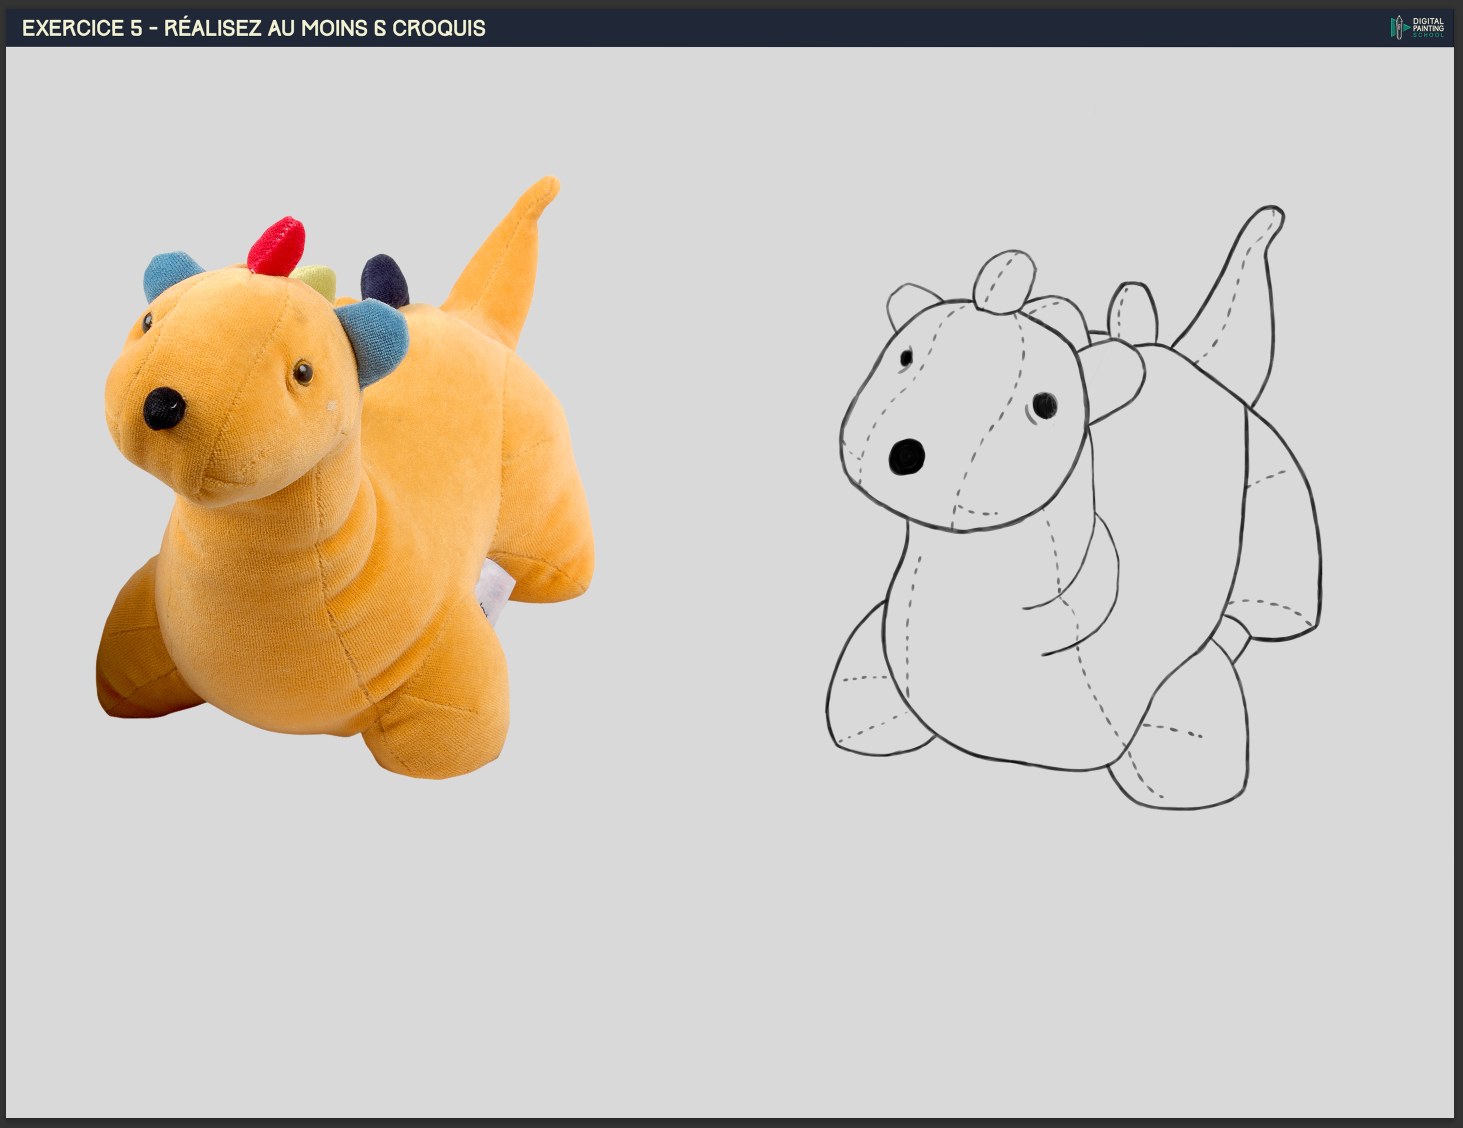This screenshot has width=1463, height=1128.
Task: Click the sketch's small left-side eye
Action: (906, 357)
